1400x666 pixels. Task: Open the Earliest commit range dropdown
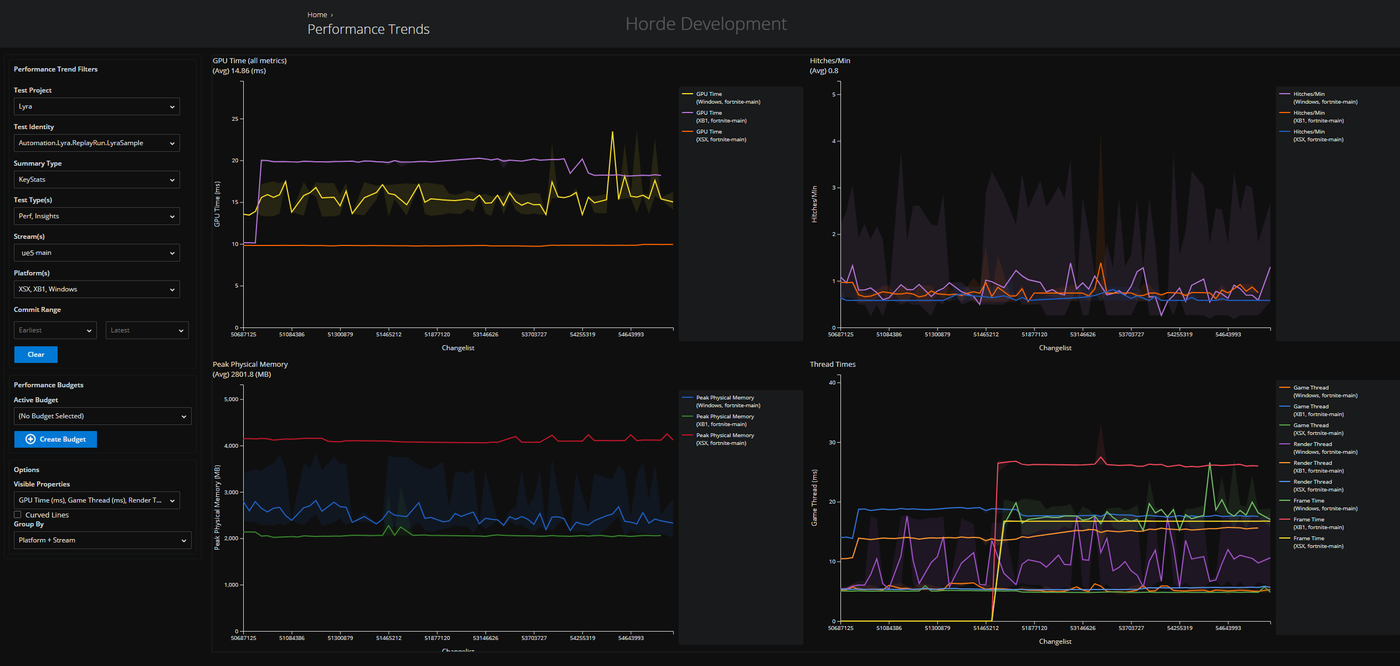click(55, 330)
